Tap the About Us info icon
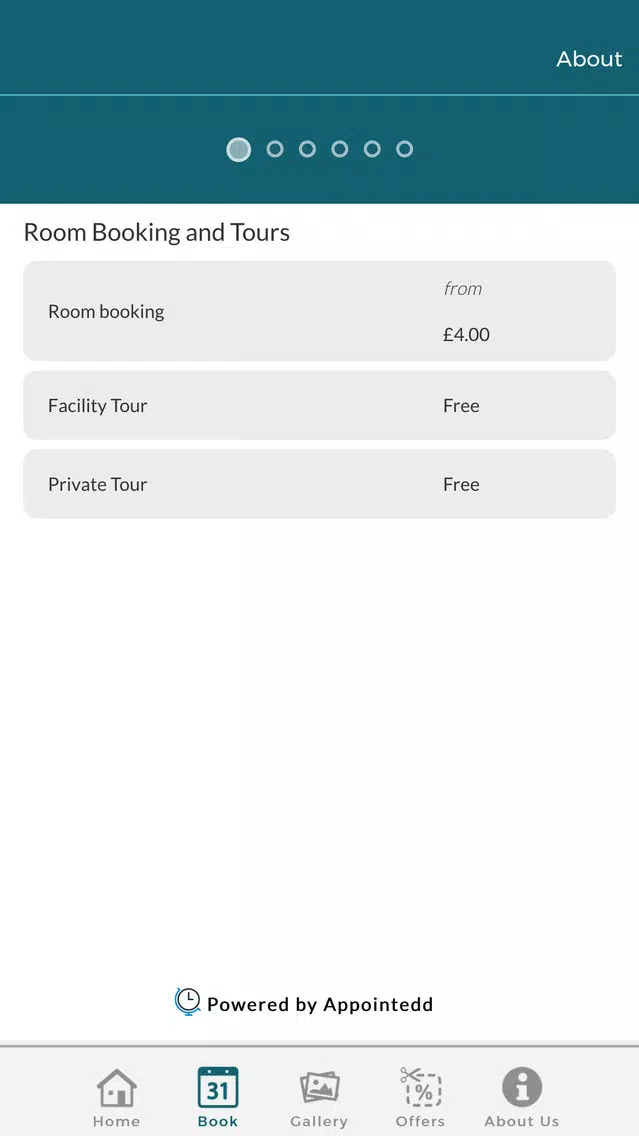The image size is (639, 1136). (521, 1087)
